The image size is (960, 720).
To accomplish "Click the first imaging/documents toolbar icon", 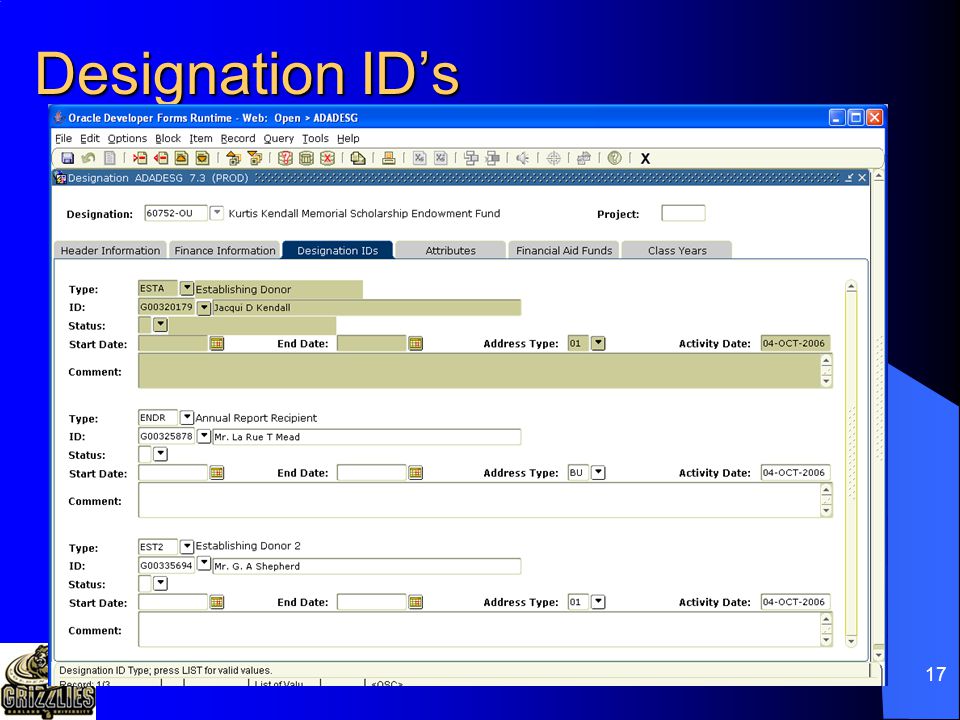I will pos(471,158).
